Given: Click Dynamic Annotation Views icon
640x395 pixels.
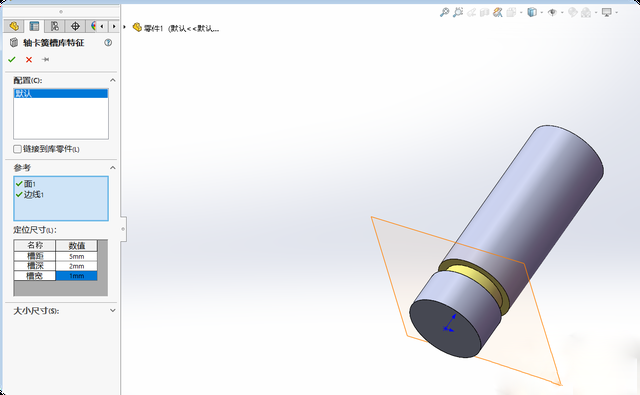Looking at the screenshot, I should (x=498, y=13).
